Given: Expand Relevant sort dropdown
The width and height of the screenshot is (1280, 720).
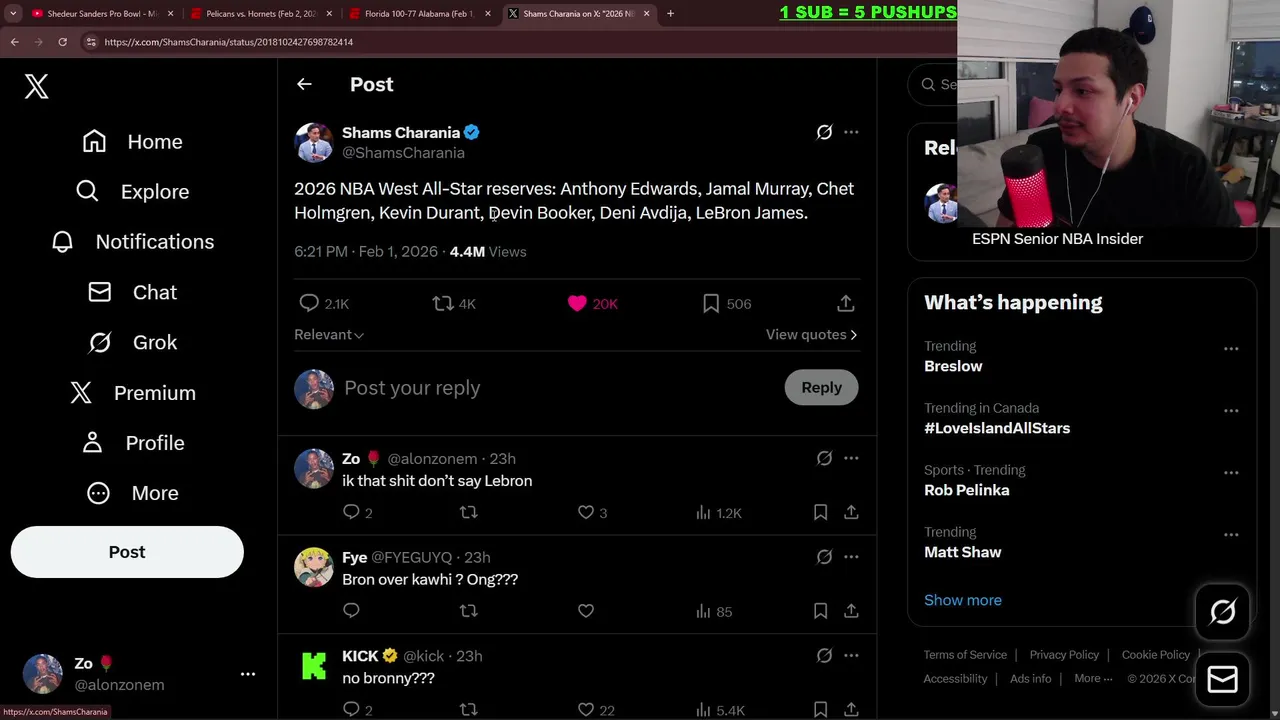Looking at the screenshot, I should [x=329, y=335].
